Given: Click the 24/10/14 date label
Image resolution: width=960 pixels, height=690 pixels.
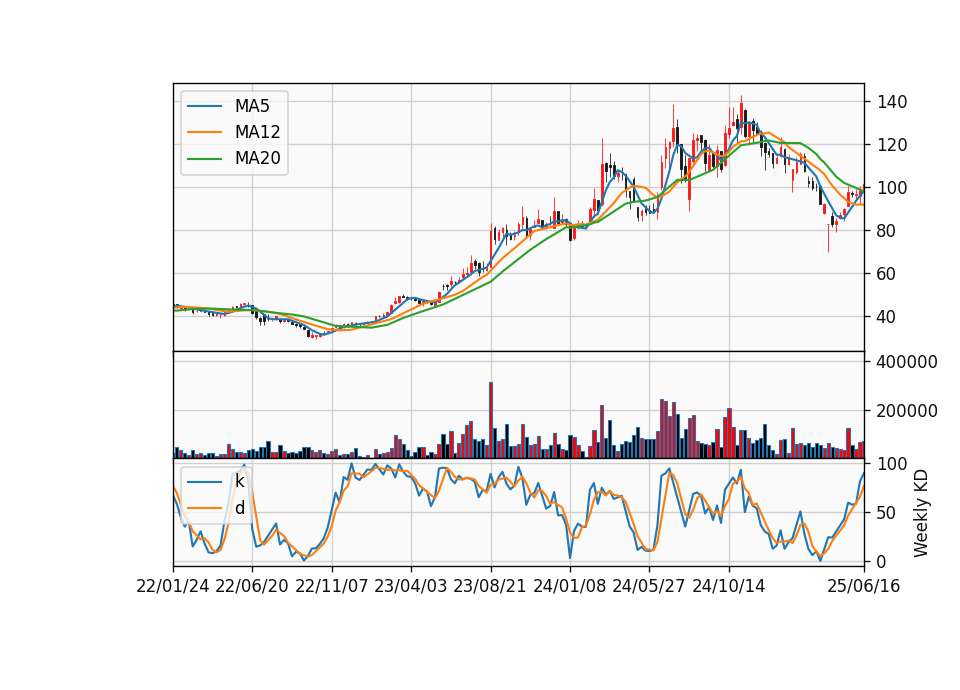Looking at the screenshot, I should [729, 586].
